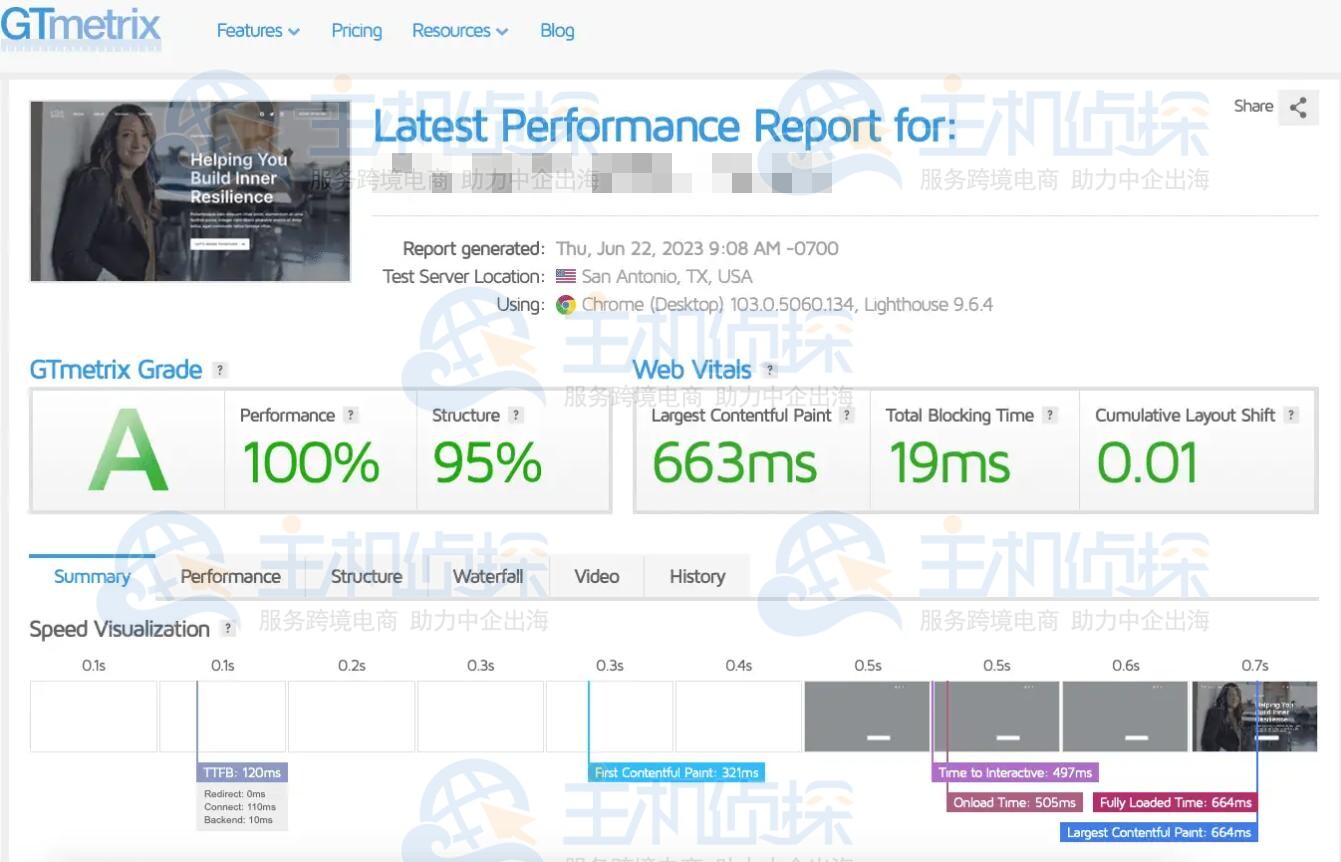This screenshot has width=1341, height=862.
Task: Open the Pricing page
Action: pos(357,31)
